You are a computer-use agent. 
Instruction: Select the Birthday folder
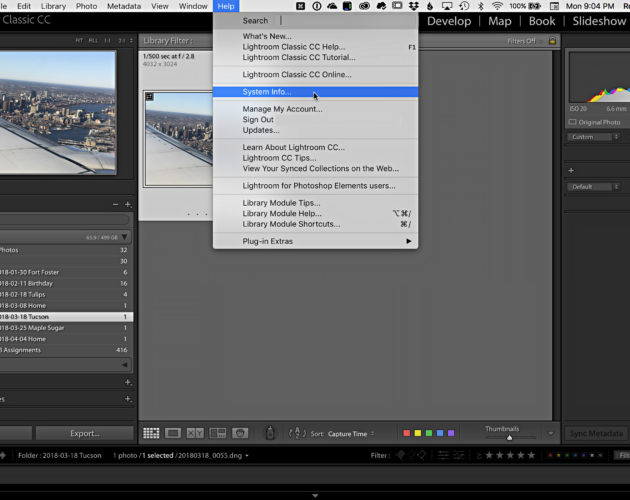click(64, 283)
